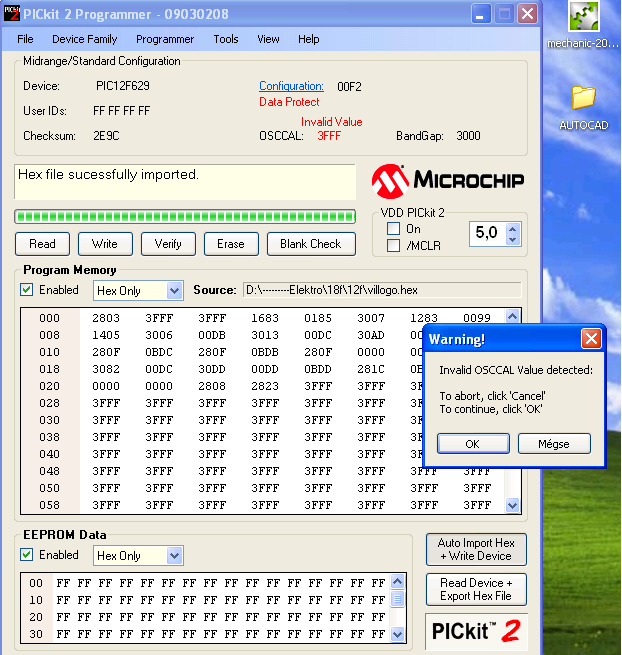Click Read Device + Export Hex File

476,589
